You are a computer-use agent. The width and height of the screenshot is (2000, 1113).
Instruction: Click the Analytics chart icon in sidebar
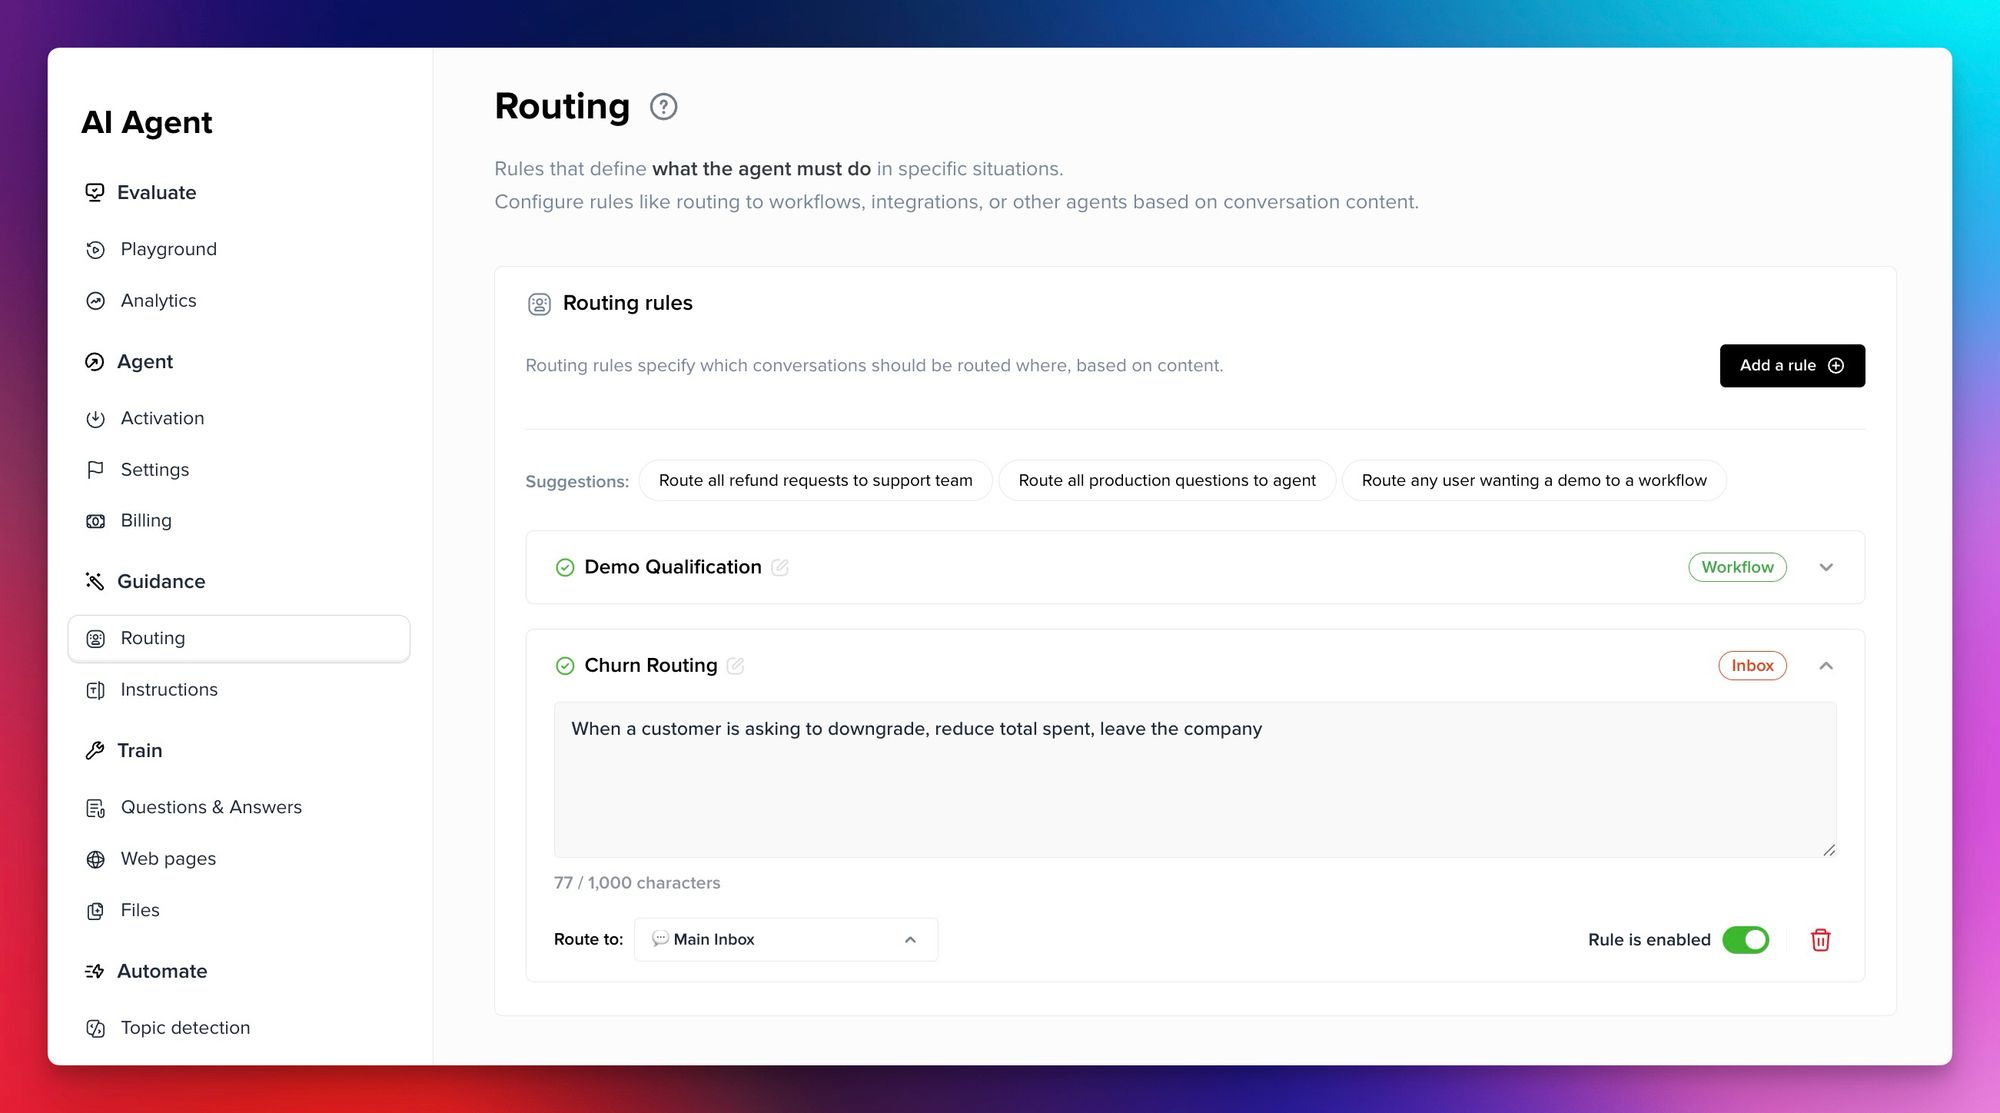[96, 301]
